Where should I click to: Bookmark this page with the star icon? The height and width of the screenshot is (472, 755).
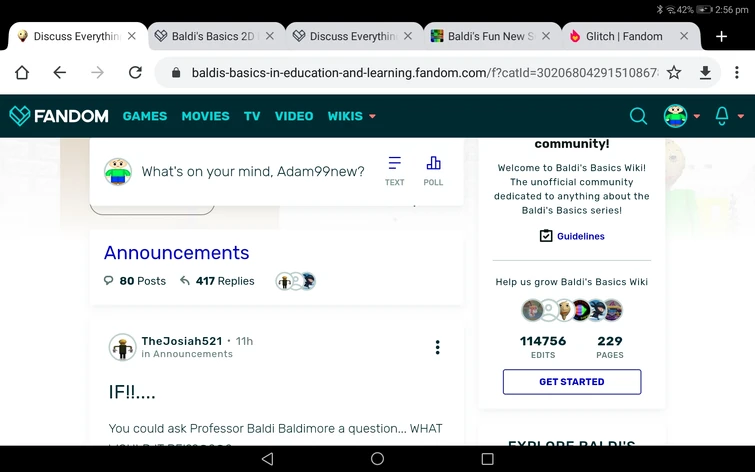(x=674, y=73)
